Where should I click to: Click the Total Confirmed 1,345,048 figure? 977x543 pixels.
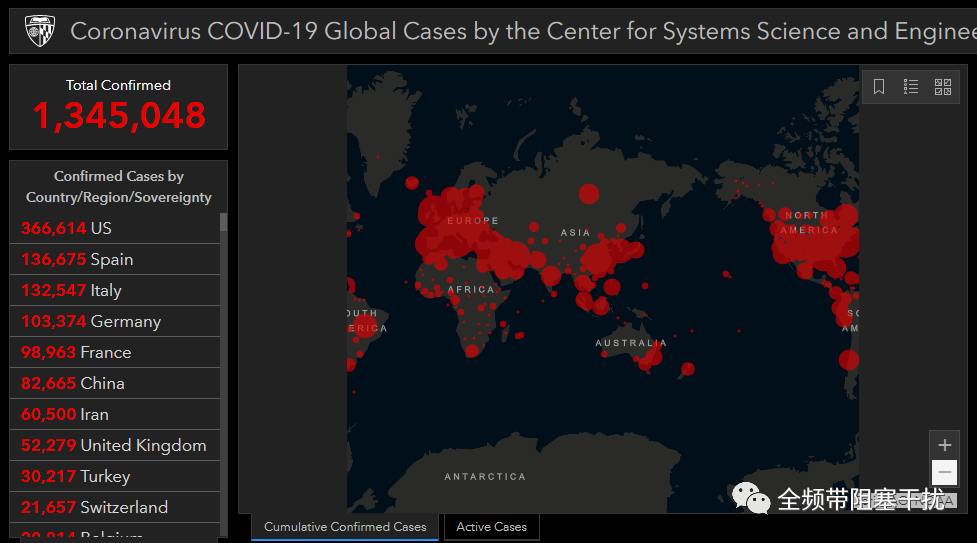coord(118,115)
